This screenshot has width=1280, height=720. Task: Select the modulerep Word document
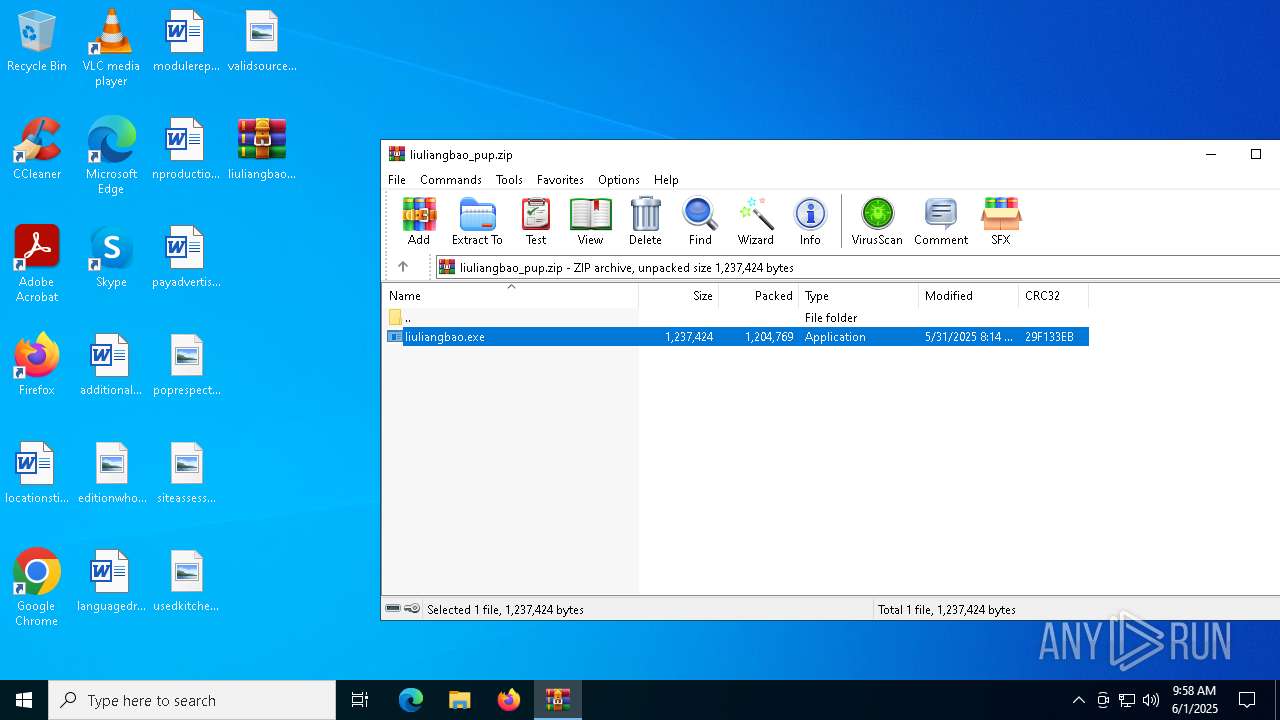coord(186,42)
